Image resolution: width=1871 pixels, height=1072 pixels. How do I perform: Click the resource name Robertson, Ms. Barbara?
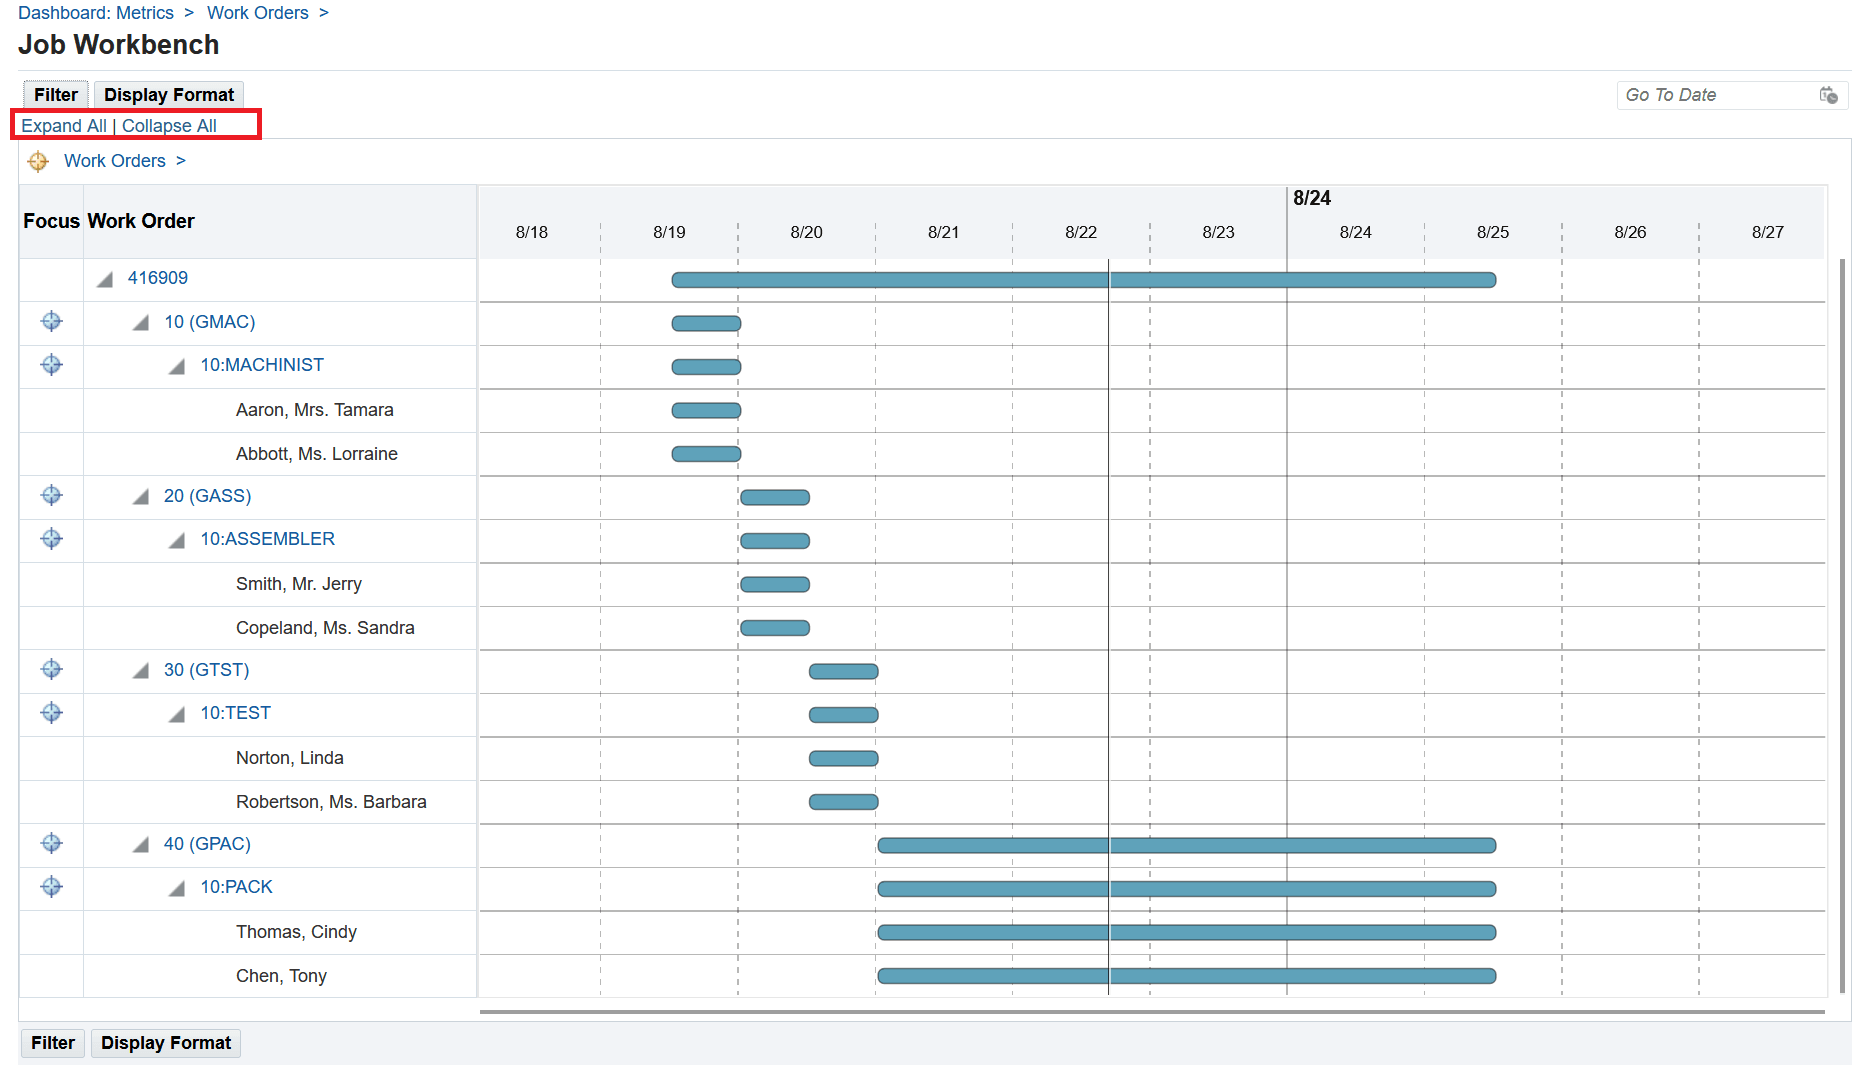(331, 802)
